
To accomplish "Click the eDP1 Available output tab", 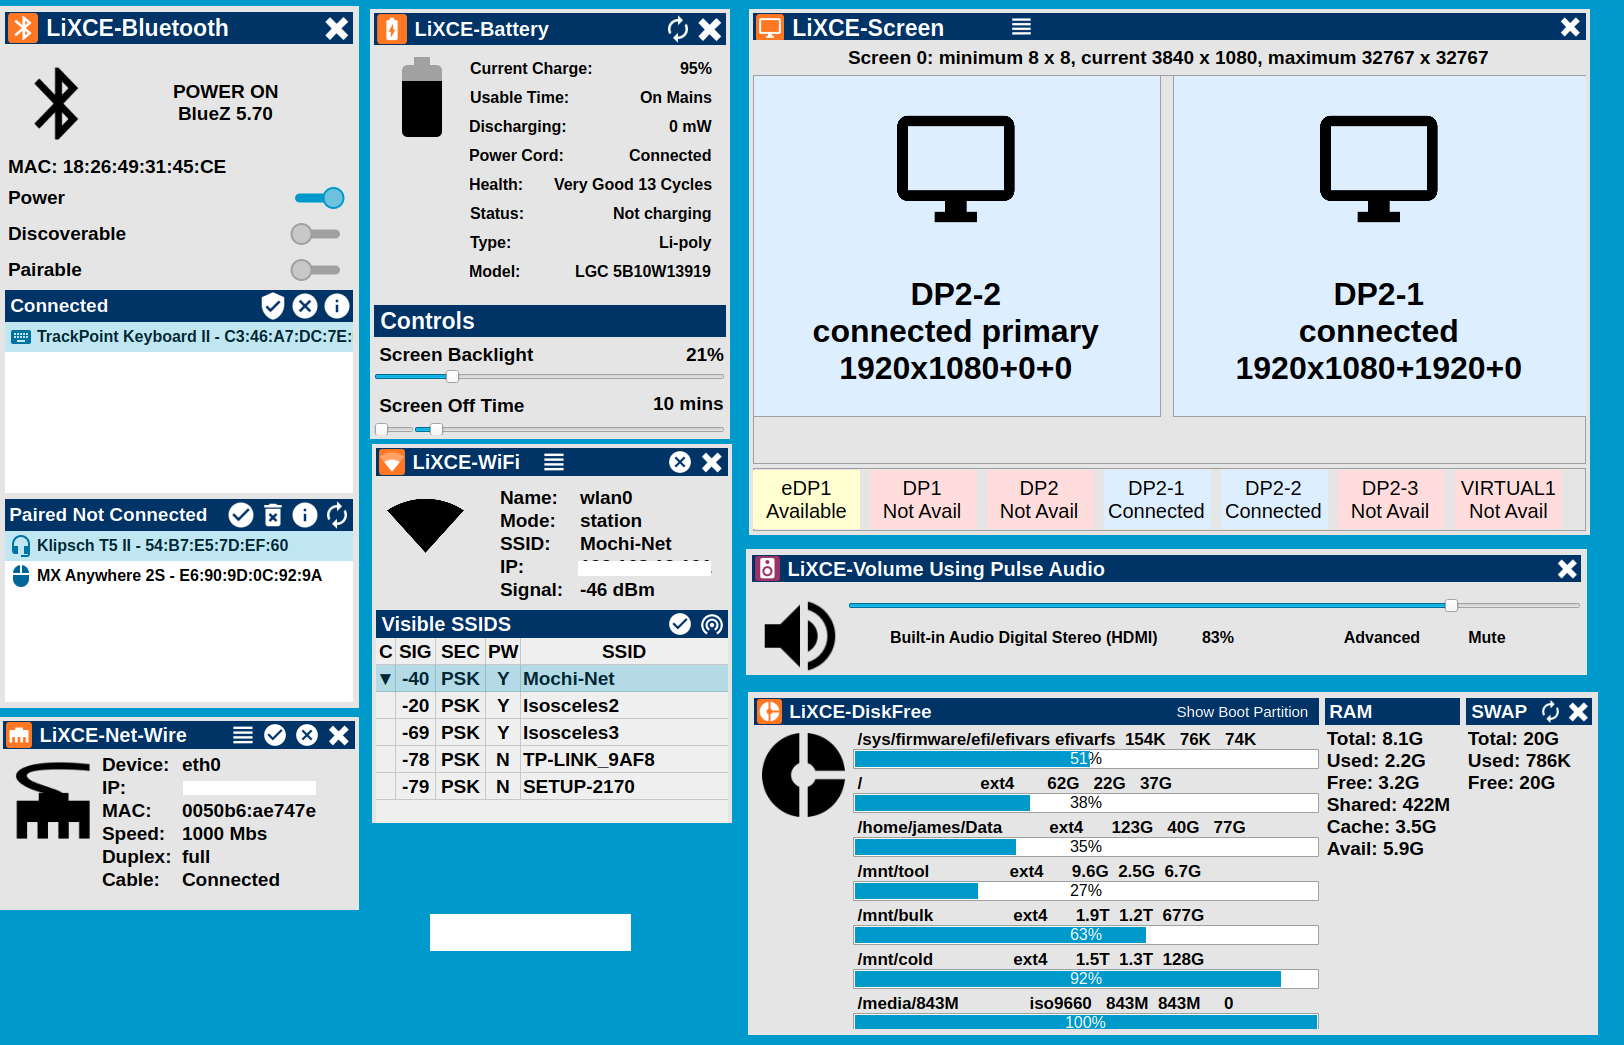I will tap(806, 500).
